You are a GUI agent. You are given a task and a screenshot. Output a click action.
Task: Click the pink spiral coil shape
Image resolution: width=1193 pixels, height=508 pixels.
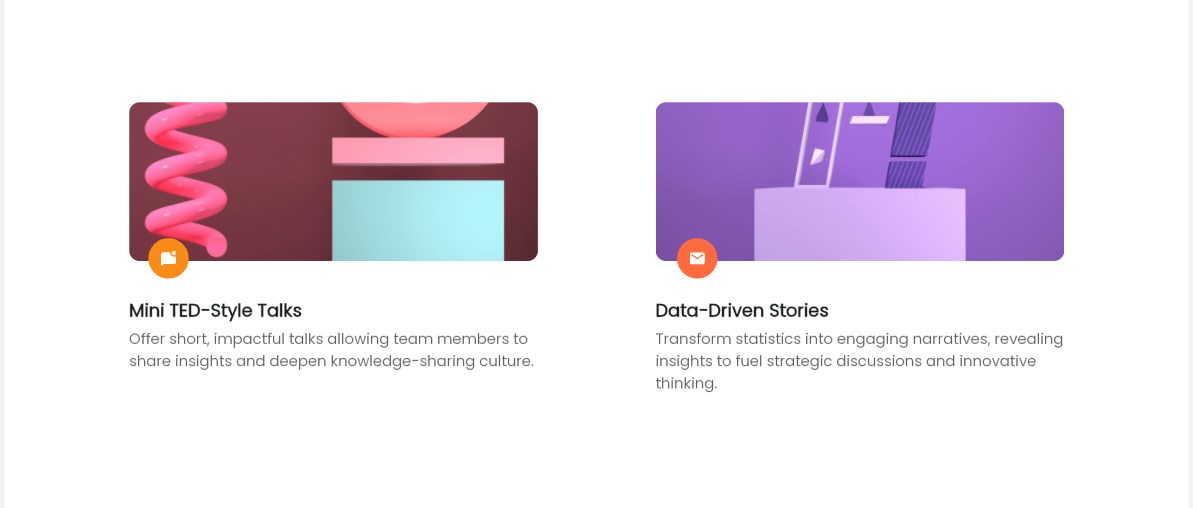pos(186,179)
